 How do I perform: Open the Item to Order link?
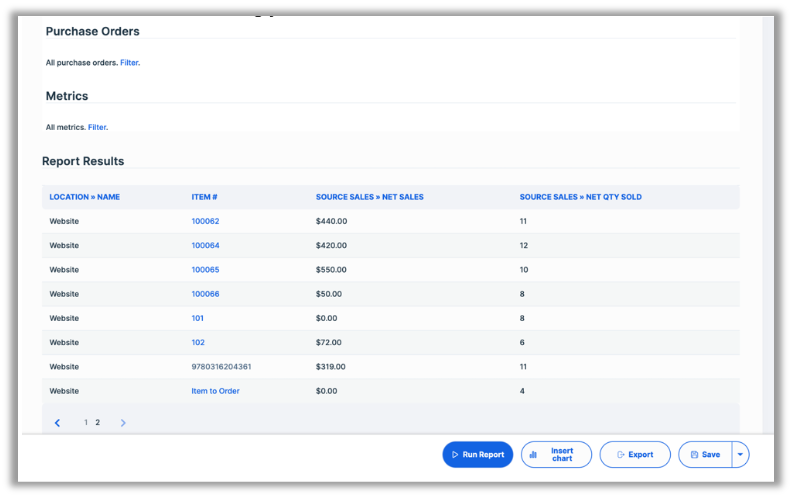click(x=215, y=391)
